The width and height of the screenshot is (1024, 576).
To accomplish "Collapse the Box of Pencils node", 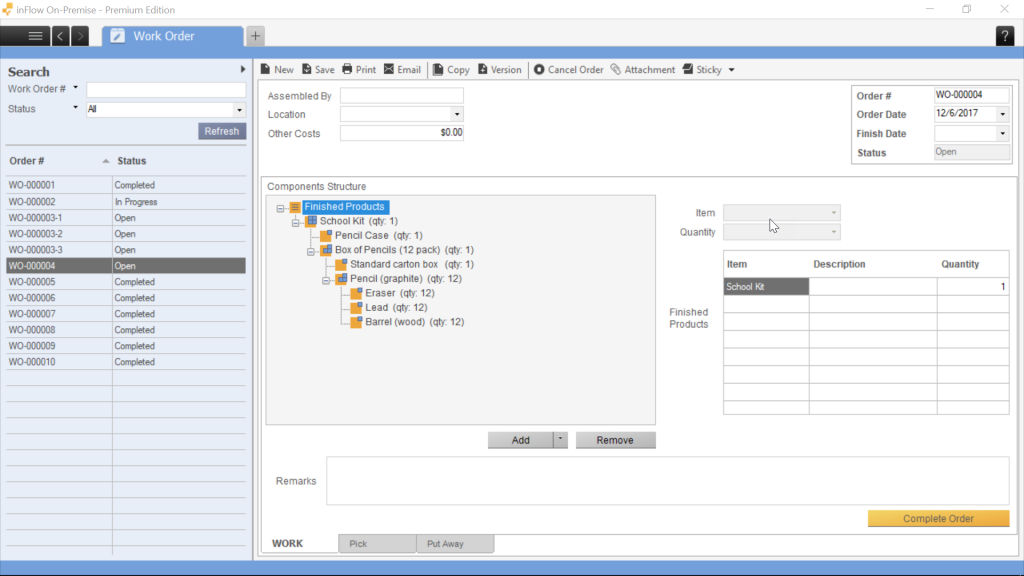I will coord(311,251).
